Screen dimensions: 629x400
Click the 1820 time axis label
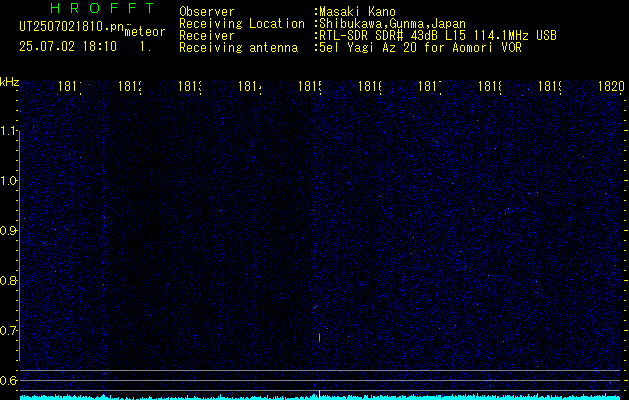coord(611,86)
